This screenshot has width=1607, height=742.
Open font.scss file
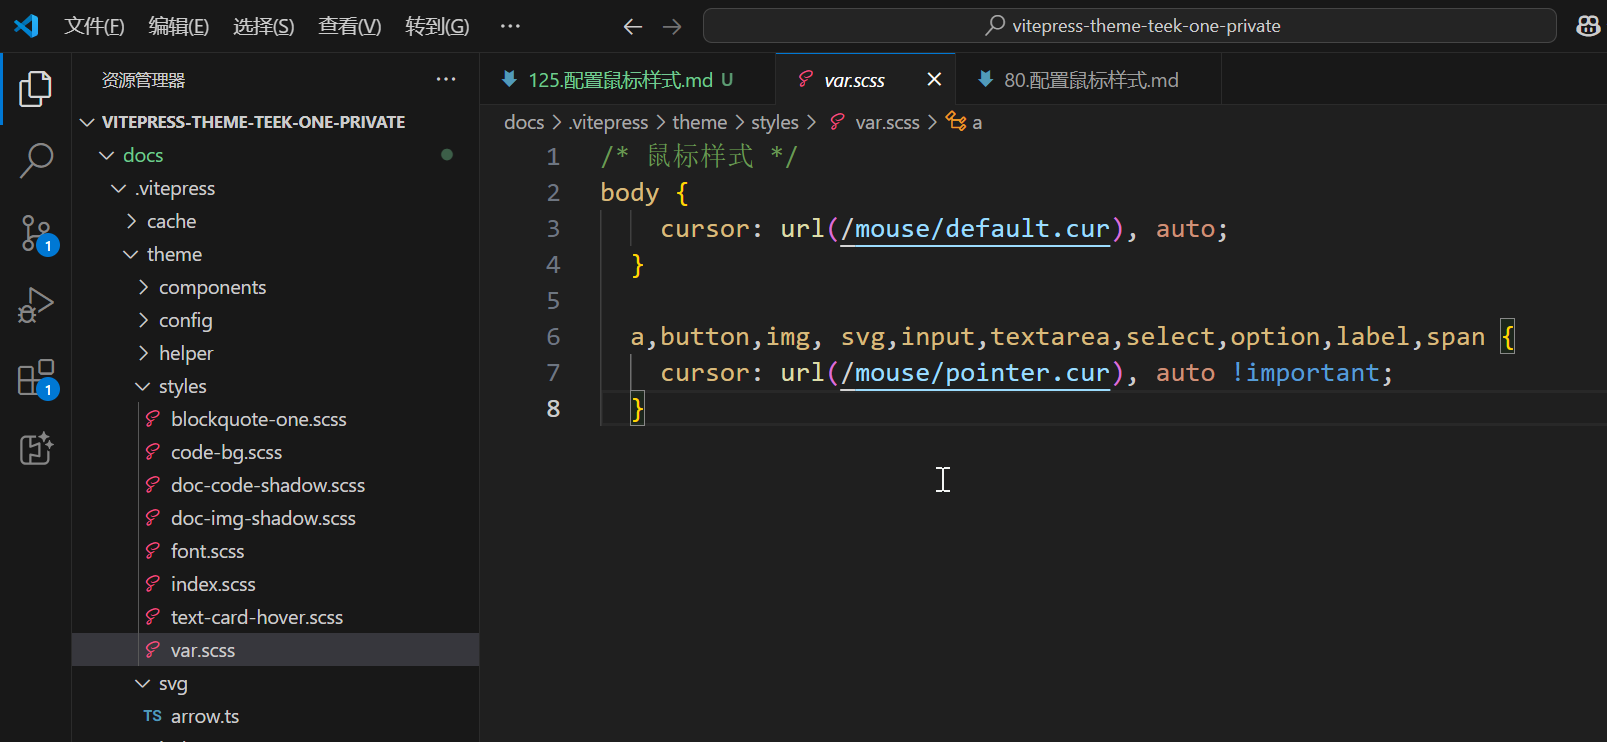click(x=275, y=551)
